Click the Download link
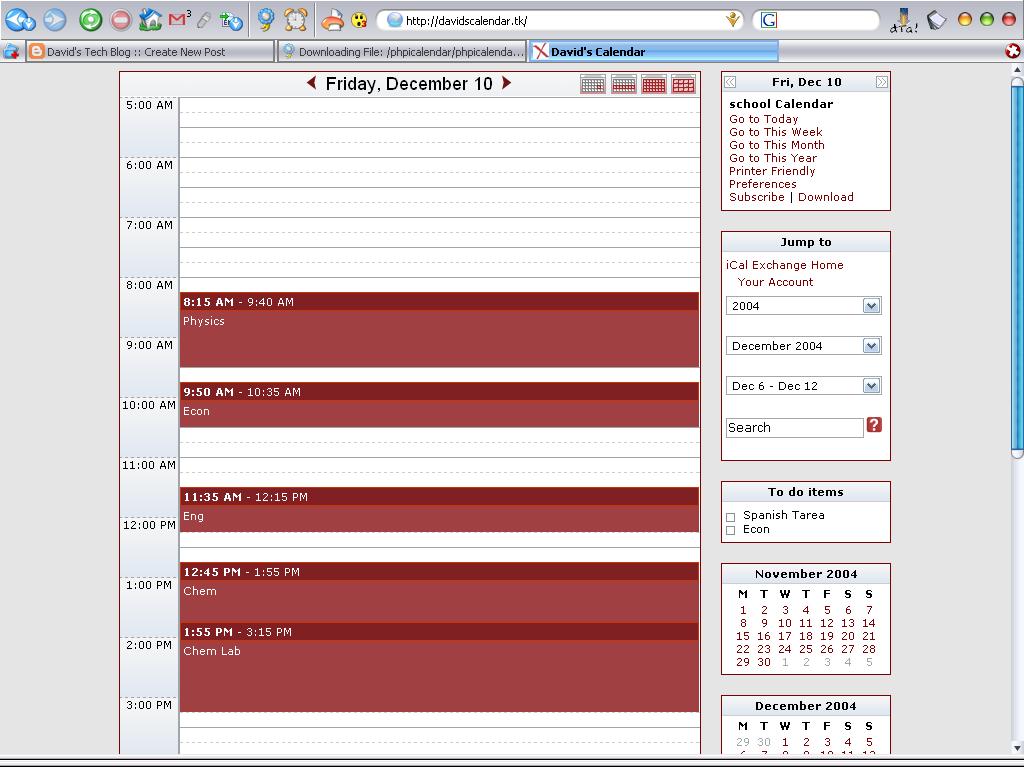The image size is (1024, 768). point(825,197)
